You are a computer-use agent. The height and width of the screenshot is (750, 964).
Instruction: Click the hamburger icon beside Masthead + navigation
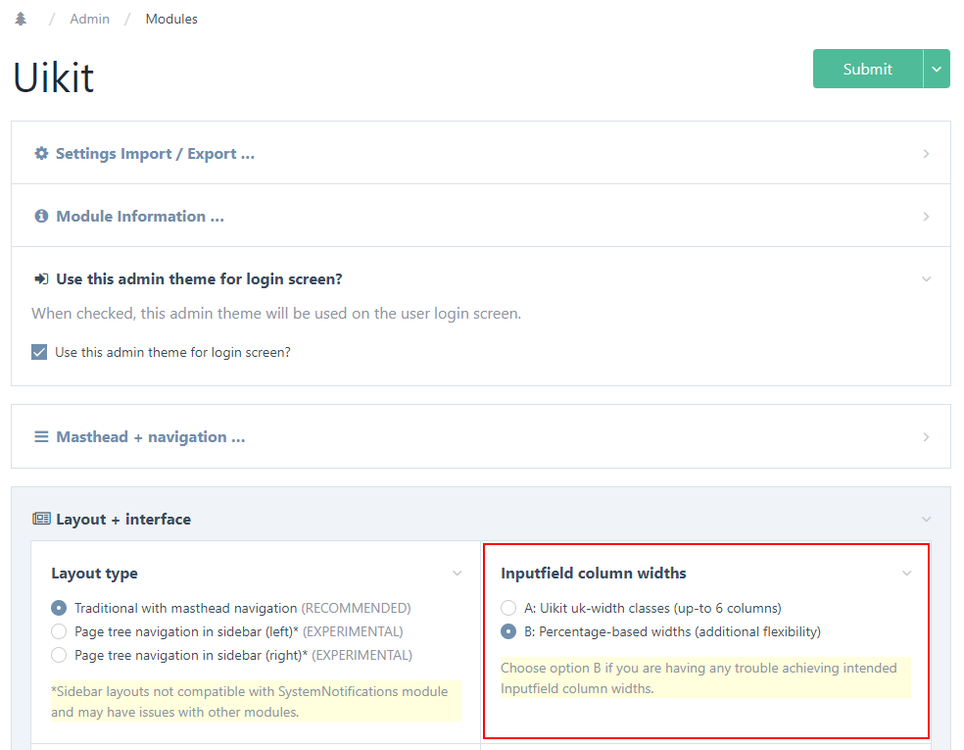click(41, 437)
